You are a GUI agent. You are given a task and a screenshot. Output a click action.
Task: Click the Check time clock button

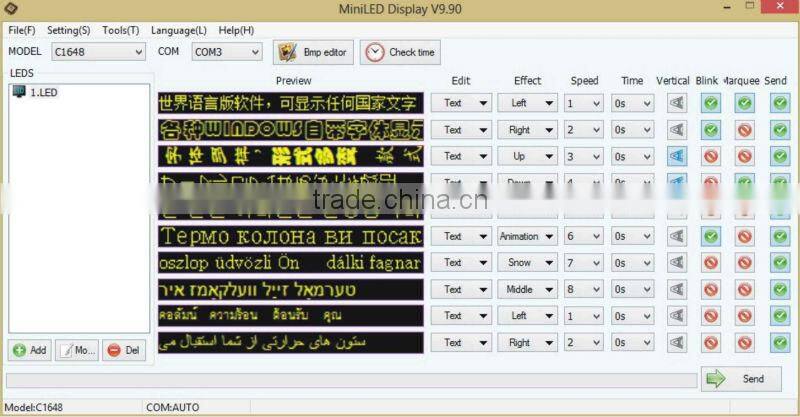point(400,52)
